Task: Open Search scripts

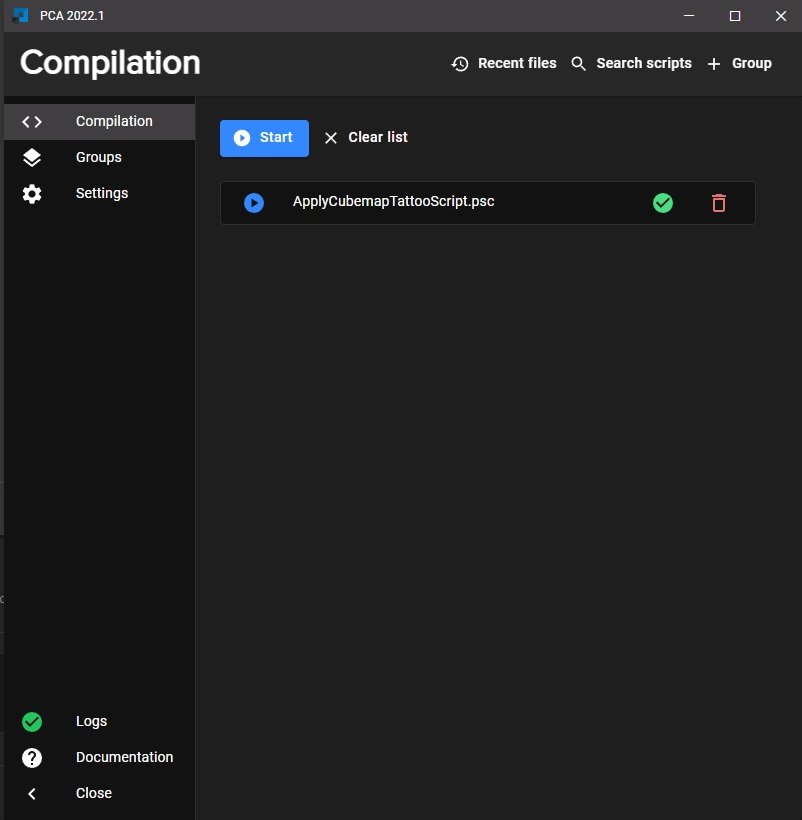Action: [631, 63]
